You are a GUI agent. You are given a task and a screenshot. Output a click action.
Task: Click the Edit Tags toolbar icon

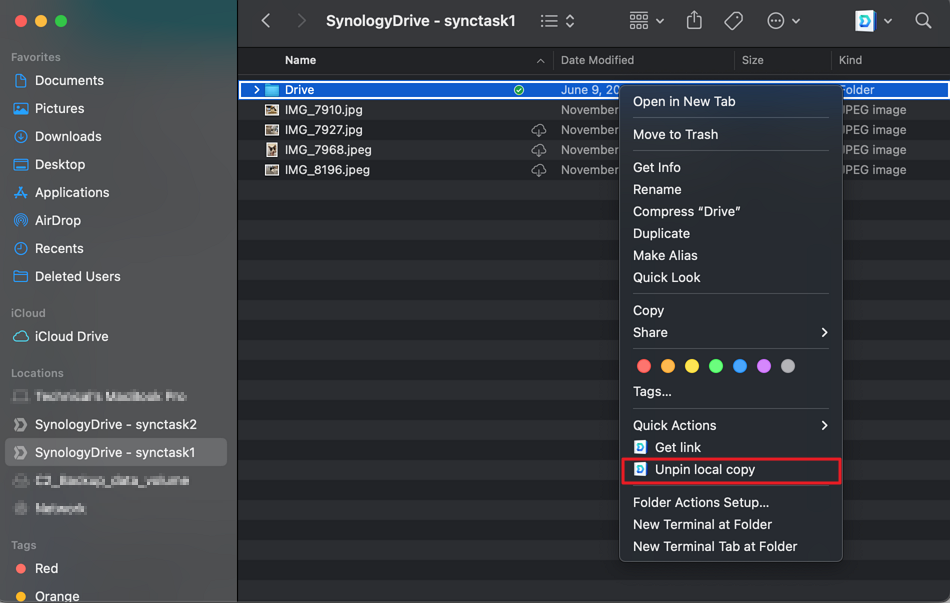click(x=733, y=21)
